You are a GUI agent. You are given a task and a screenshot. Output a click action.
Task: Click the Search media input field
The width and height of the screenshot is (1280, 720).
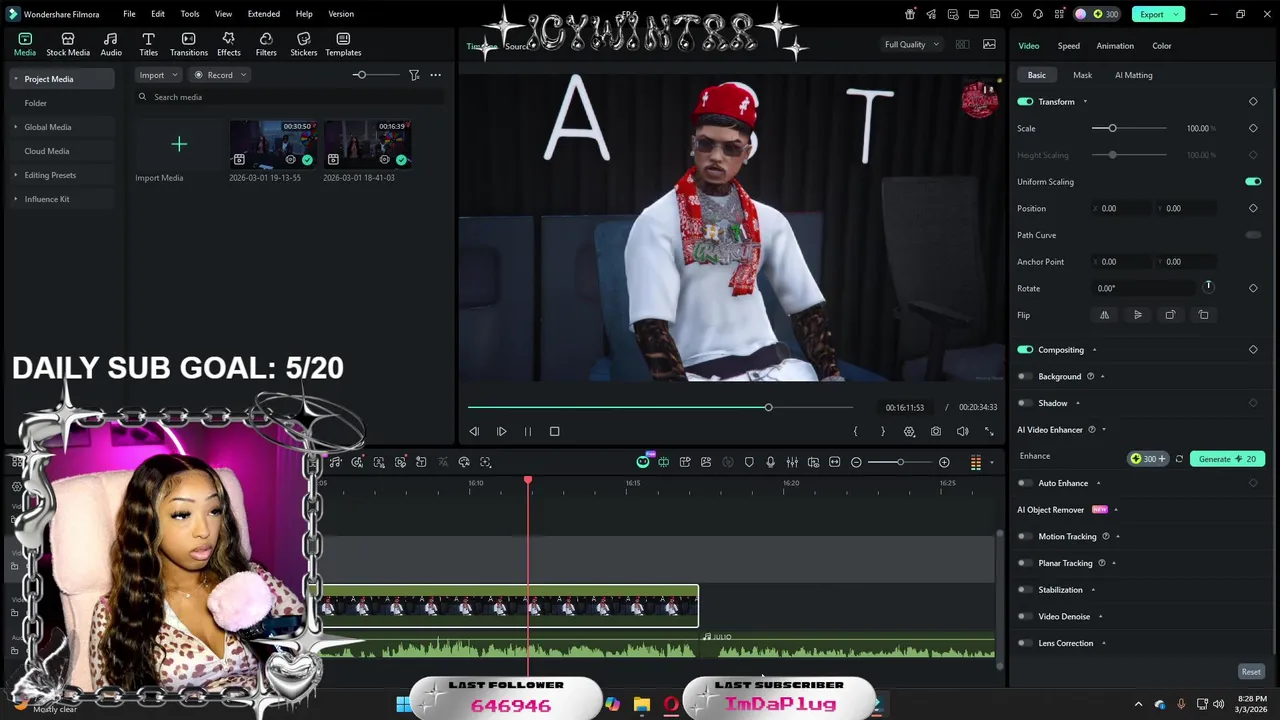pos(290,97)
